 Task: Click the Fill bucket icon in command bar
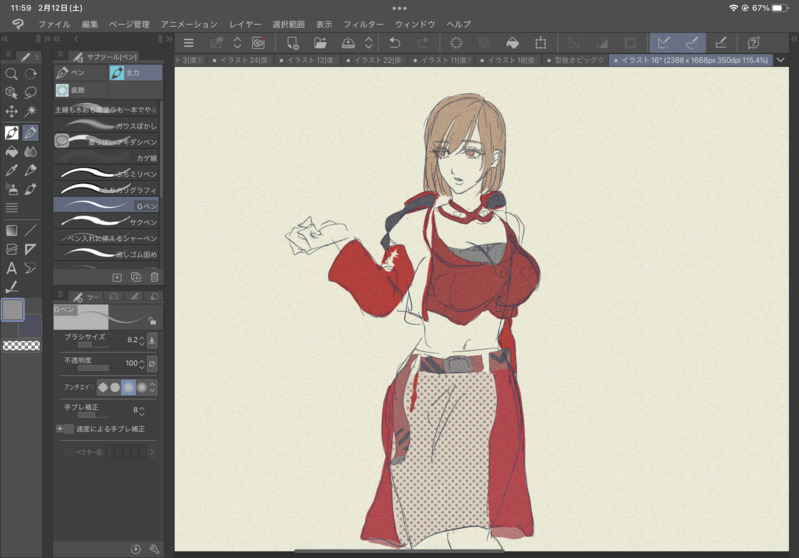pyautogui.click(x=512, y=43)
